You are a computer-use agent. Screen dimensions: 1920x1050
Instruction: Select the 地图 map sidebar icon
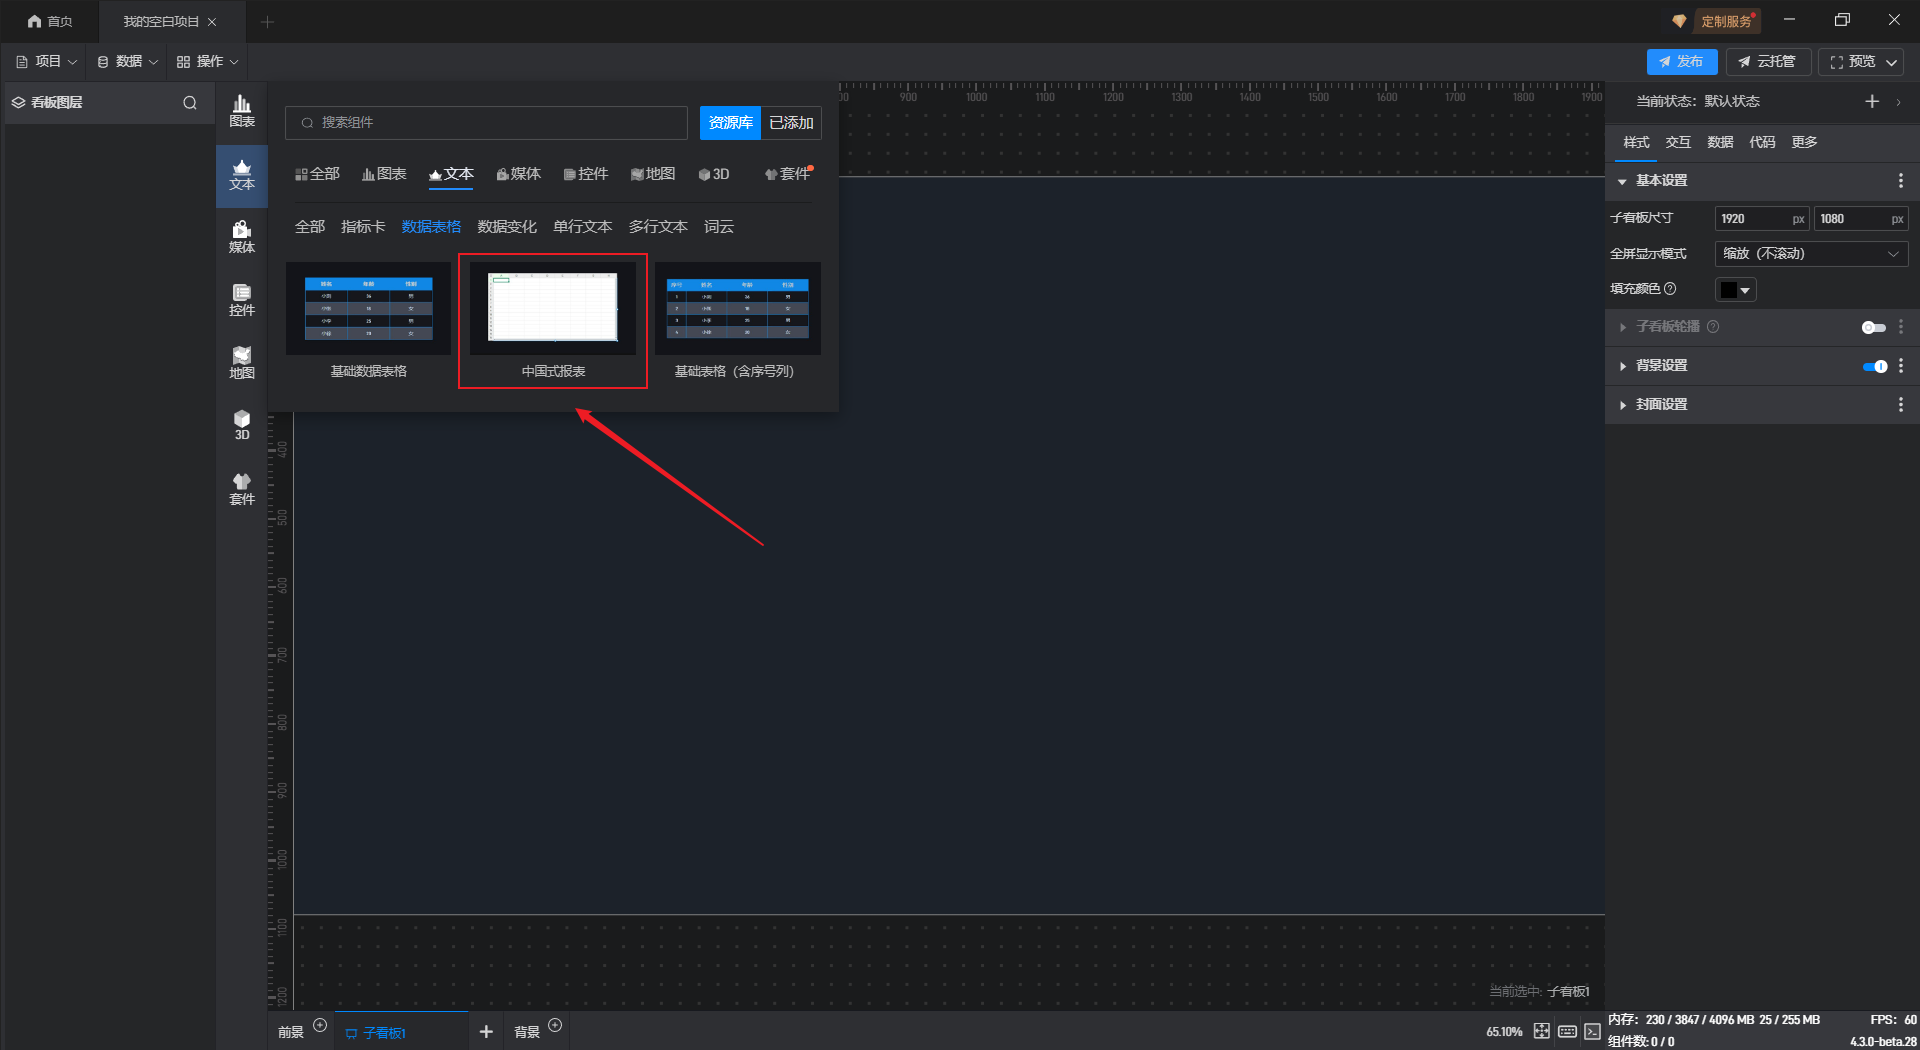click(x=242, y=363)
